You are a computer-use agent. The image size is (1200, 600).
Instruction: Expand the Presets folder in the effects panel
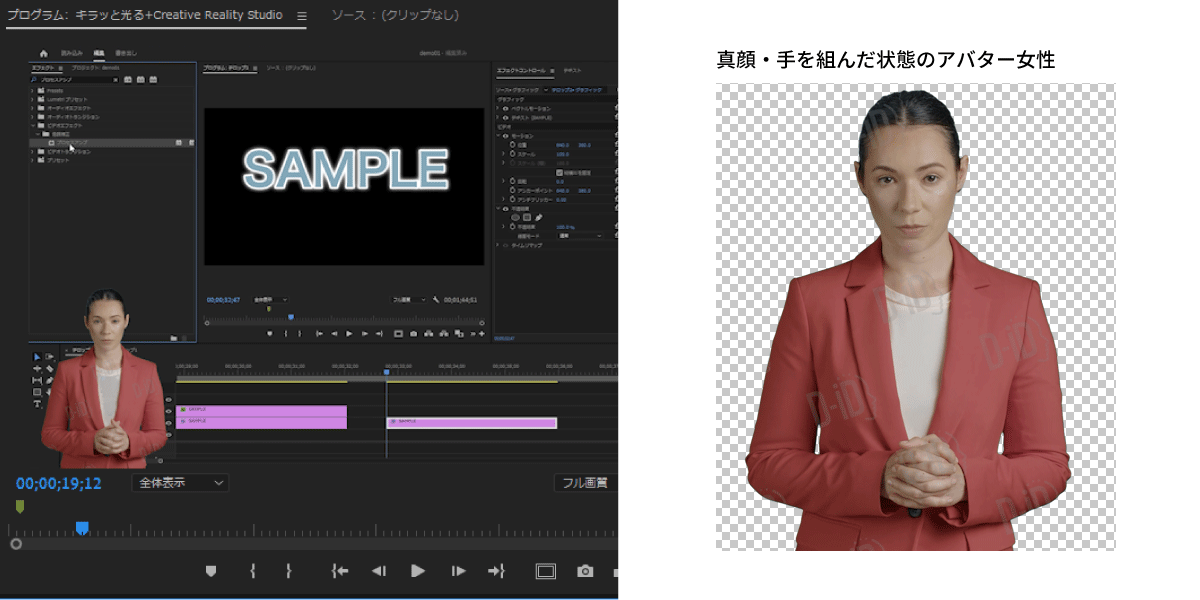33,91
